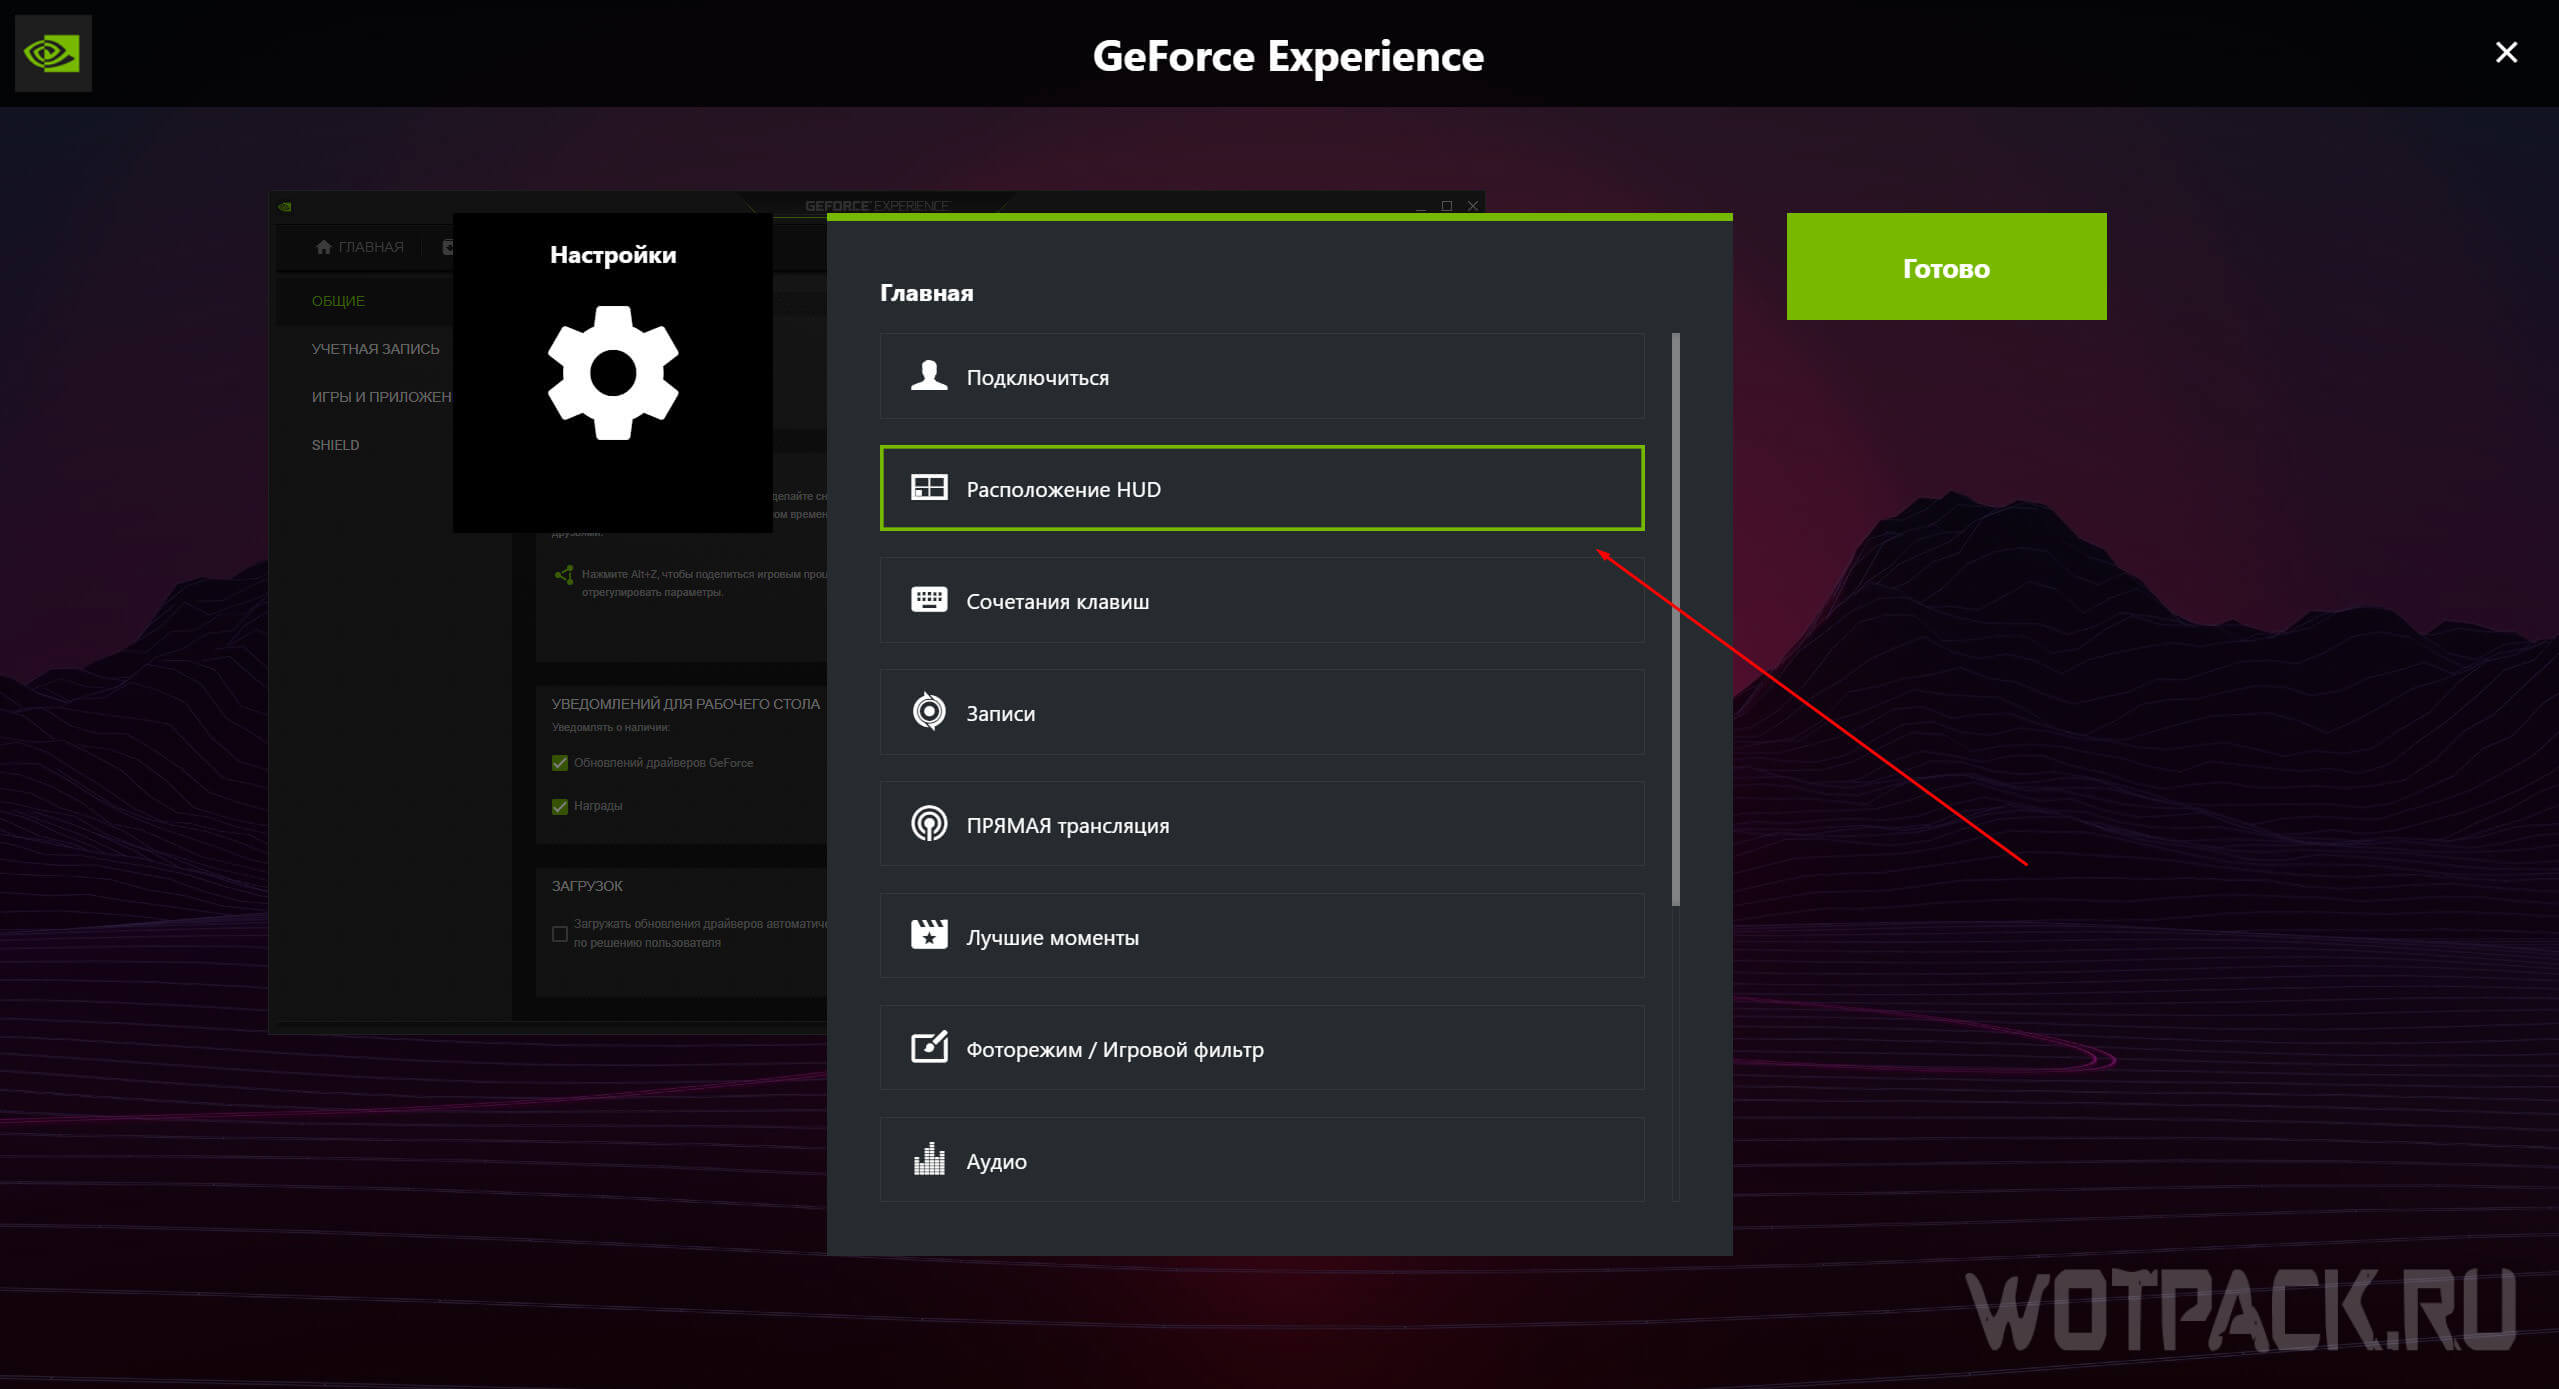Click the HUD layout grid icon

tap(929, 488)
